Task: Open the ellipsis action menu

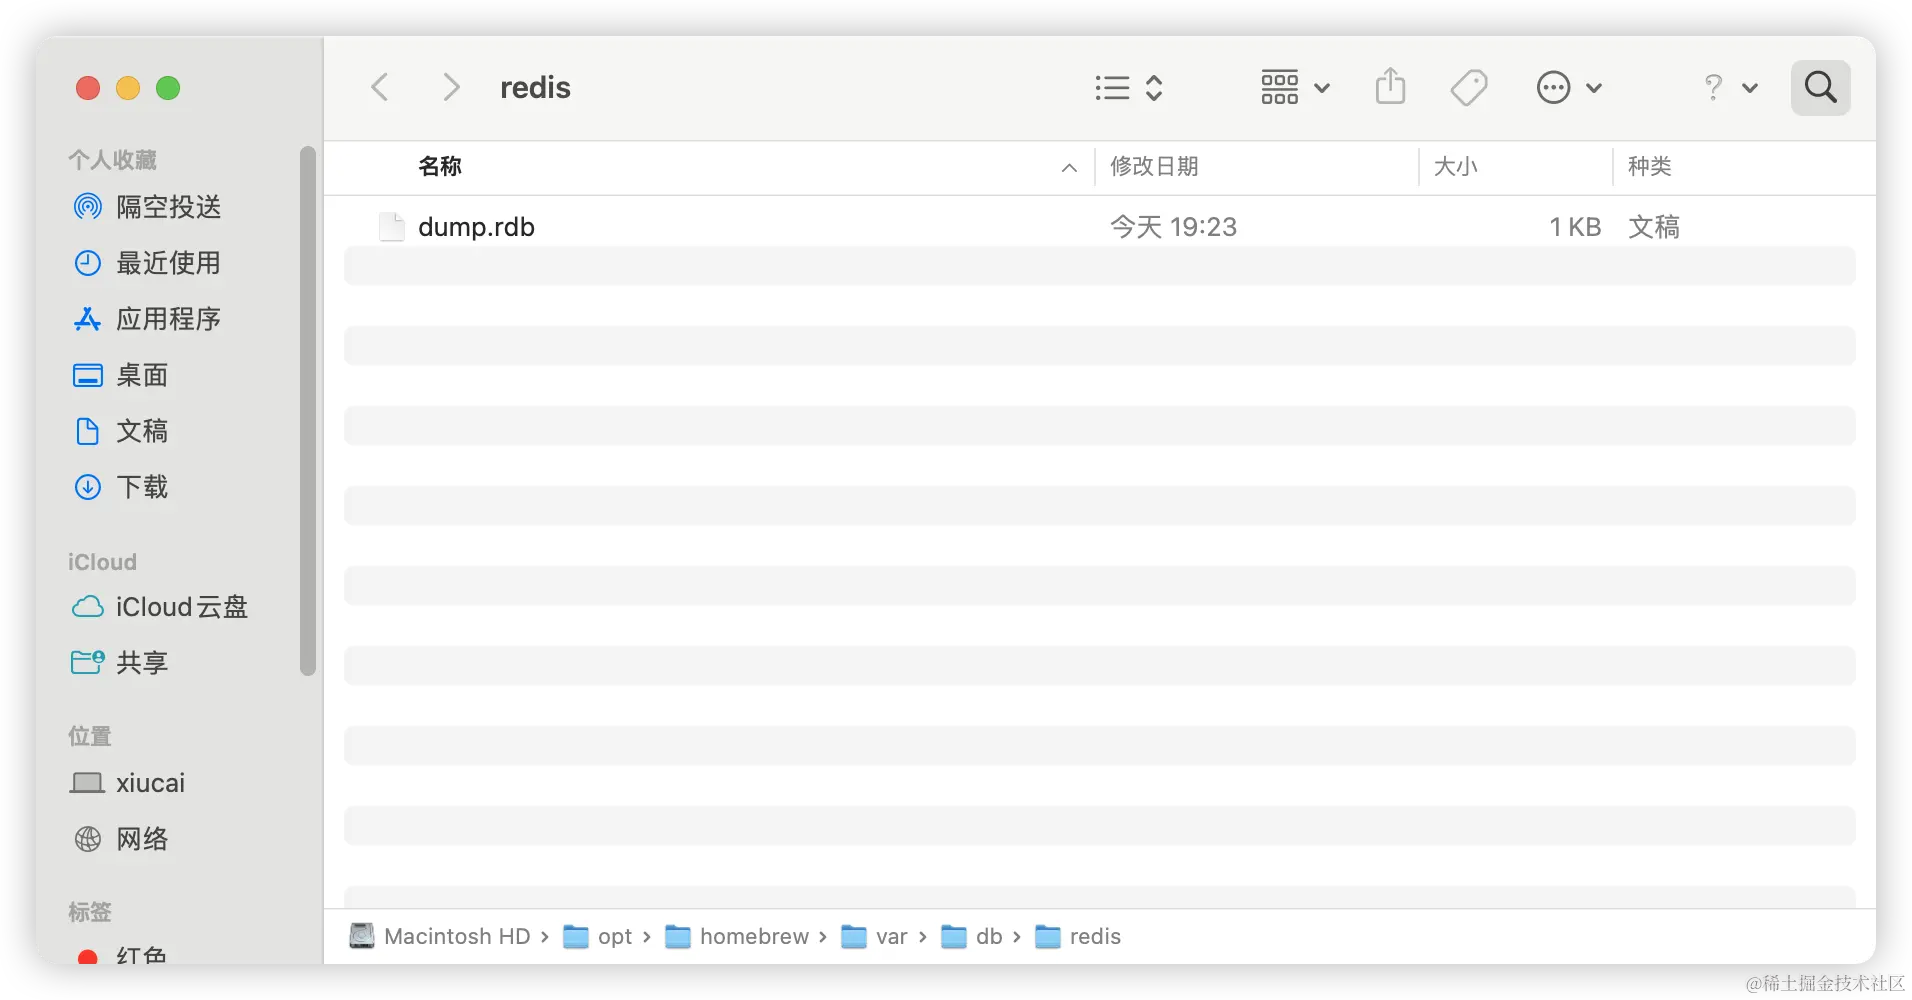Action: (1569, 88)
